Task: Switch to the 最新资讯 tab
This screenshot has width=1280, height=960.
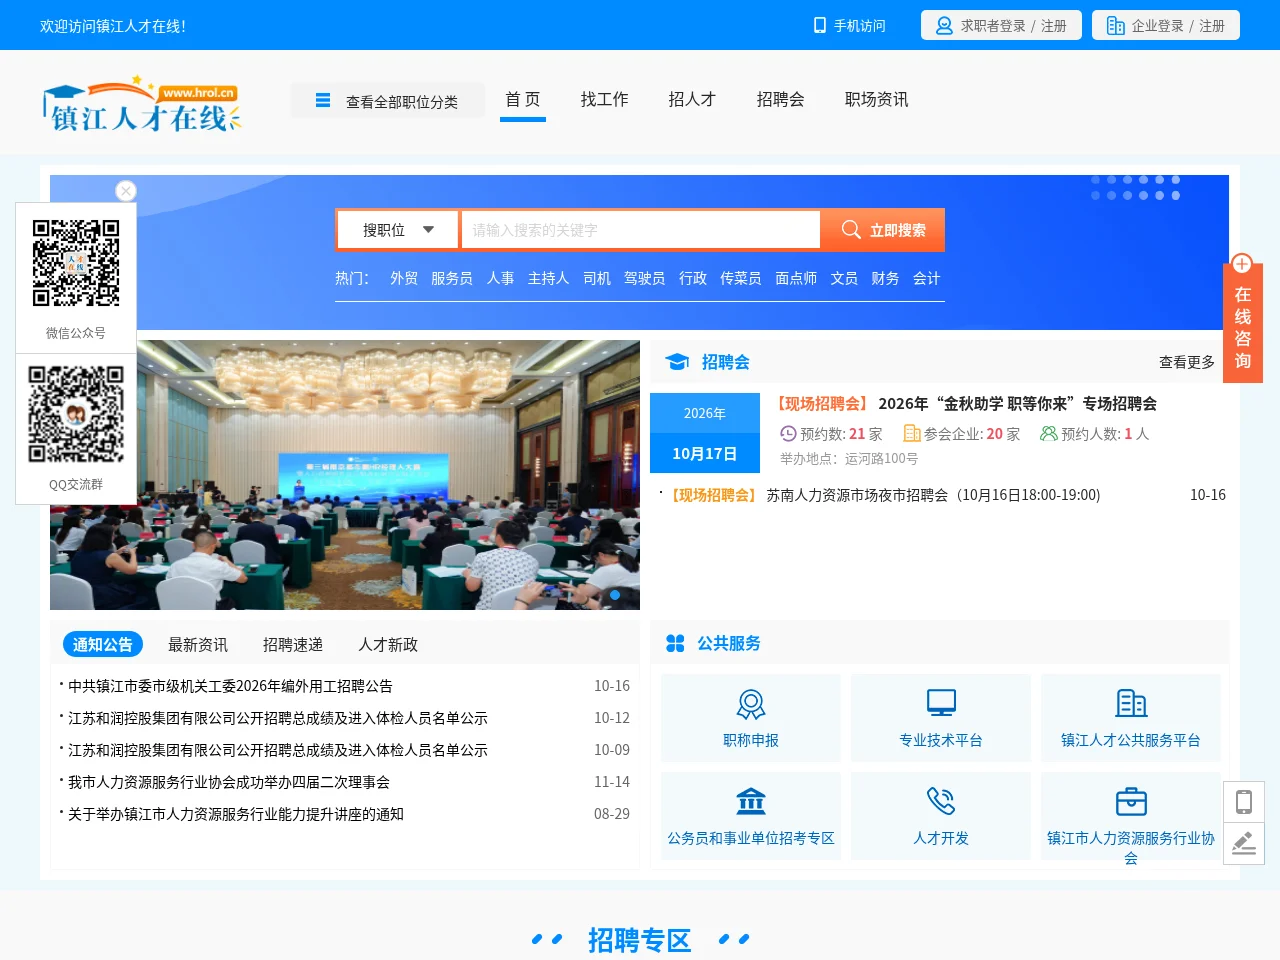Action: tap(198, 645)
